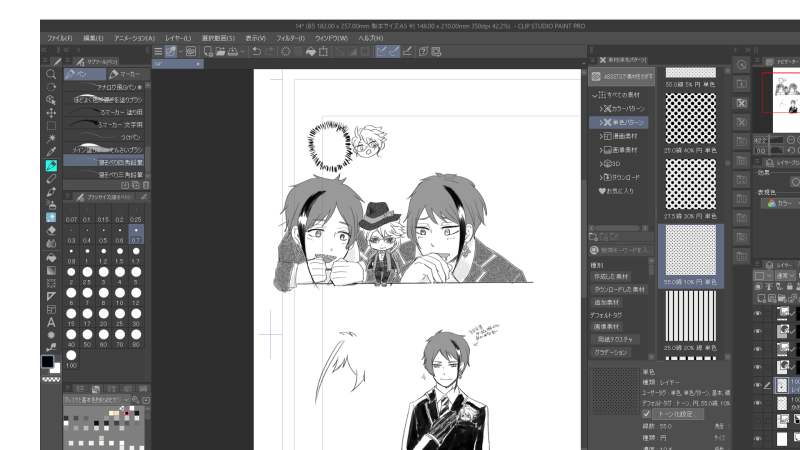
Task: Click the New document icon
Action: [208, 51]
